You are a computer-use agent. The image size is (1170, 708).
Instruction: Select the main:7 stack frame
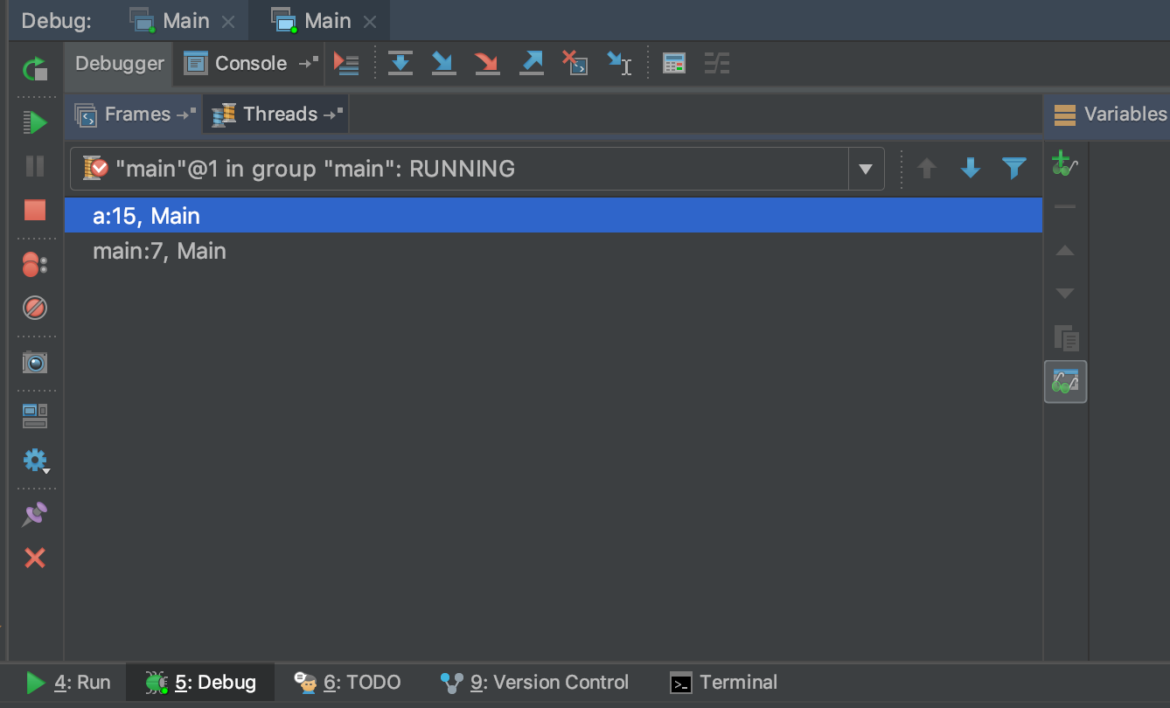click(160, 250)
